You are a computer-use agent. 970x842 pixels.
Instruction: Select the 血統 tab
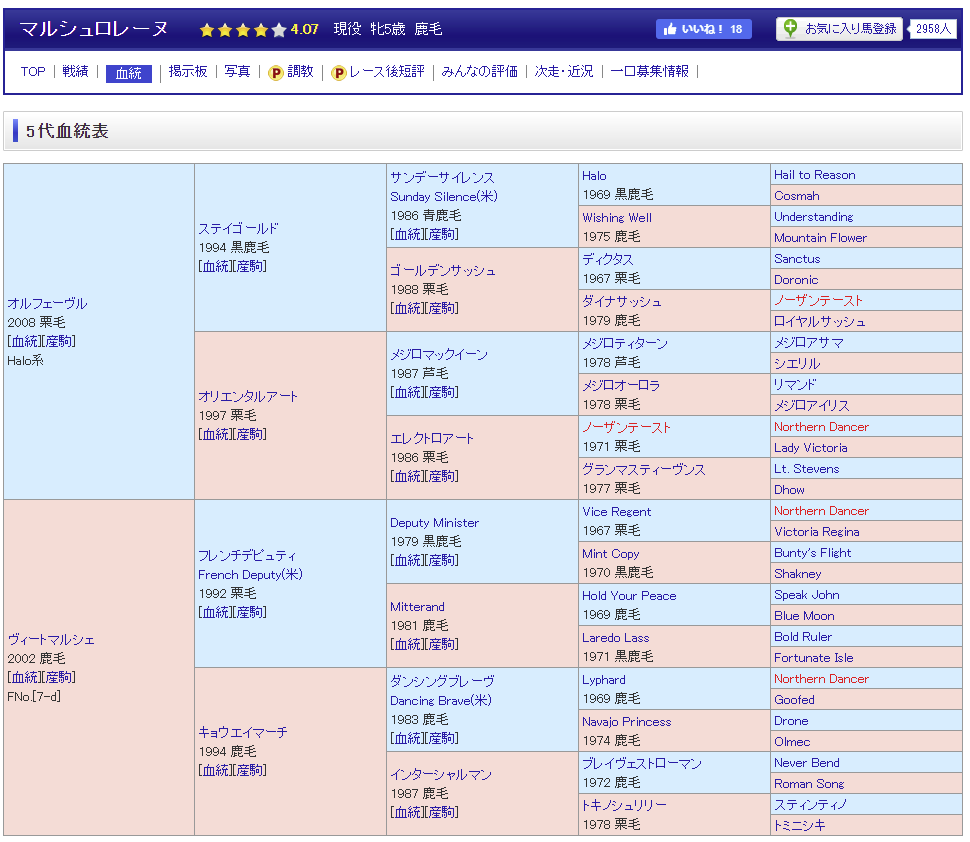click(x=129, y=73)
